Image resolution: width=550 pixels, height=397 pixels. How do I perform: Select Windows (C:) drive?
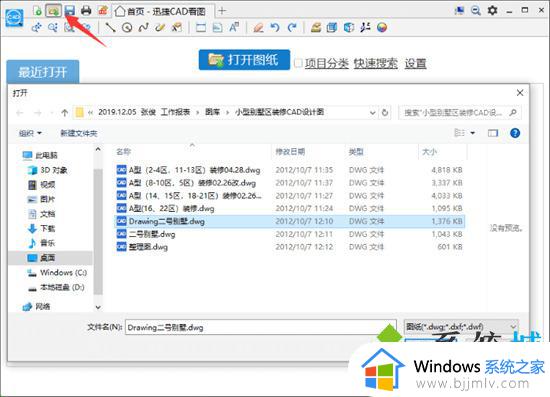pyautogui.click(x=57, y=272)
